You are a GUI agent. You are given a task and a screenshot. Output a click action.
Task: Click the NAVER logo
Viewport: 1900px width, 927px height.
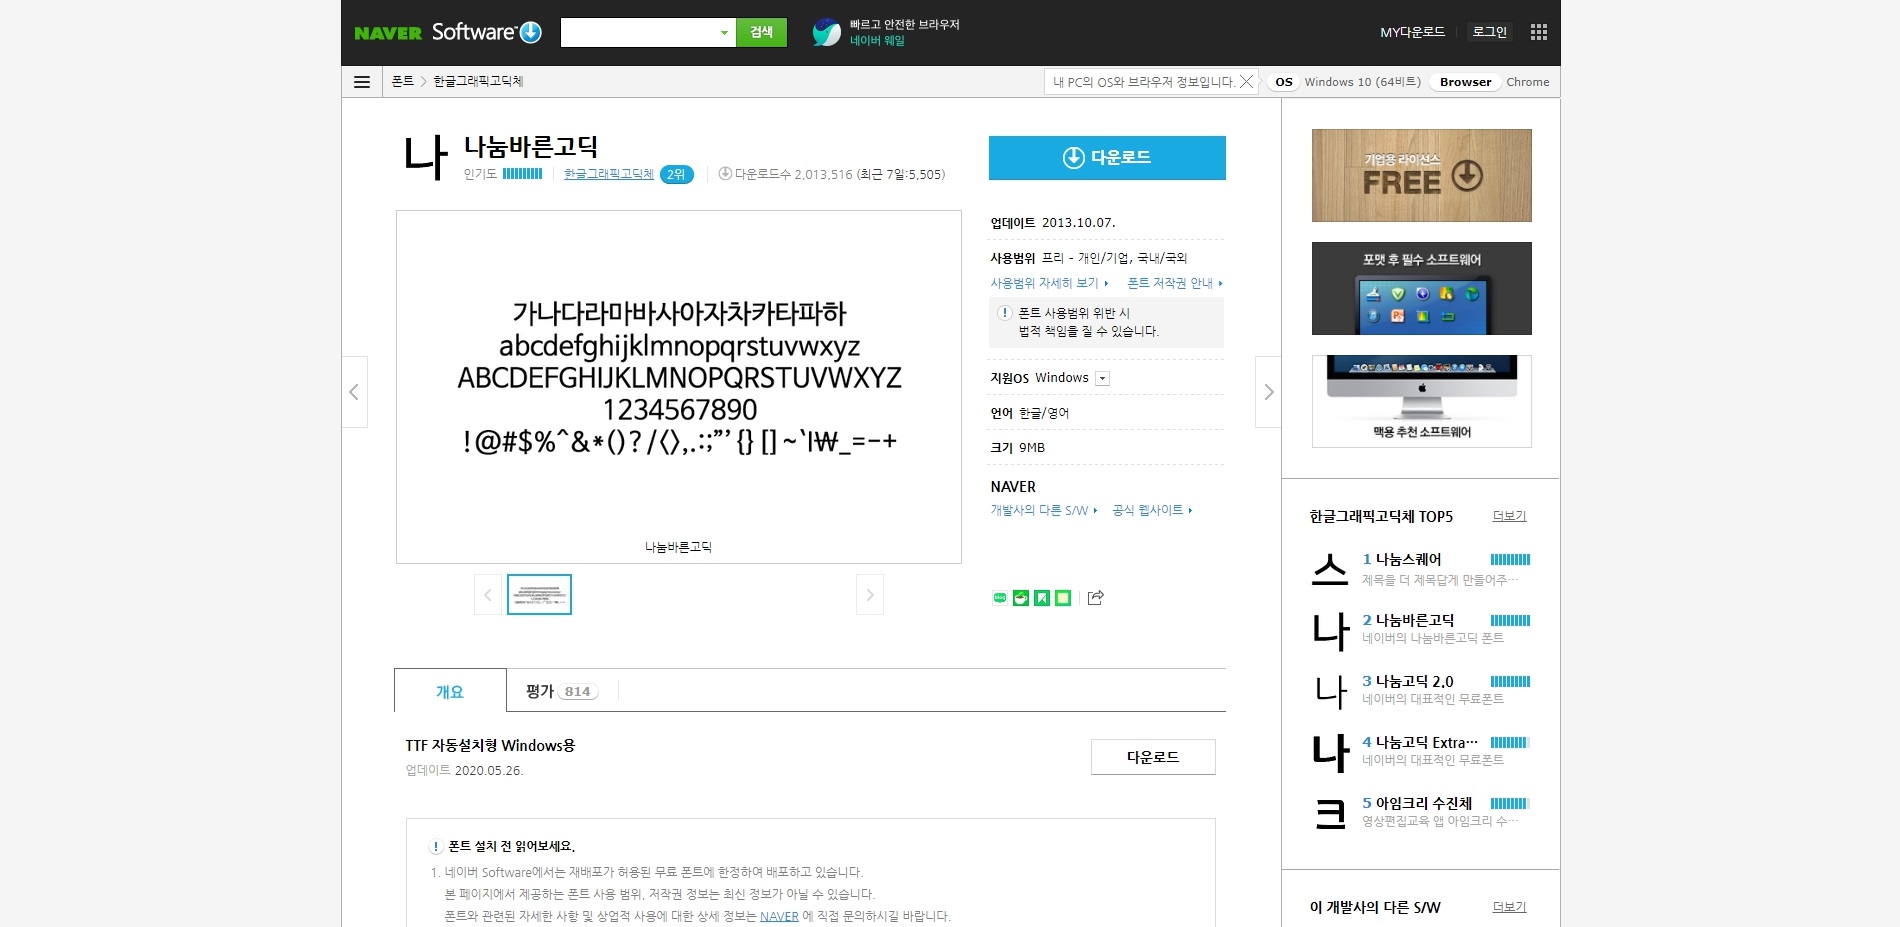pos(388,33)
